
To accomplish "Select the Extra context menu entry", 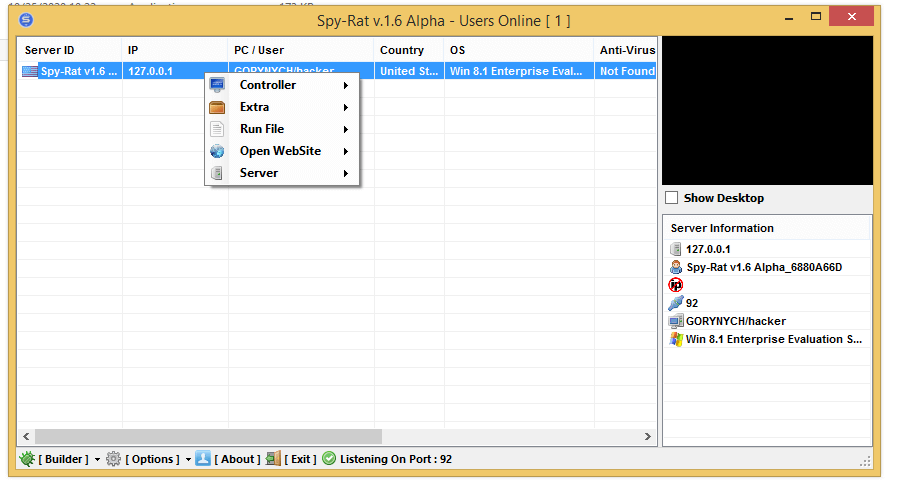I will tap(254, 107).
